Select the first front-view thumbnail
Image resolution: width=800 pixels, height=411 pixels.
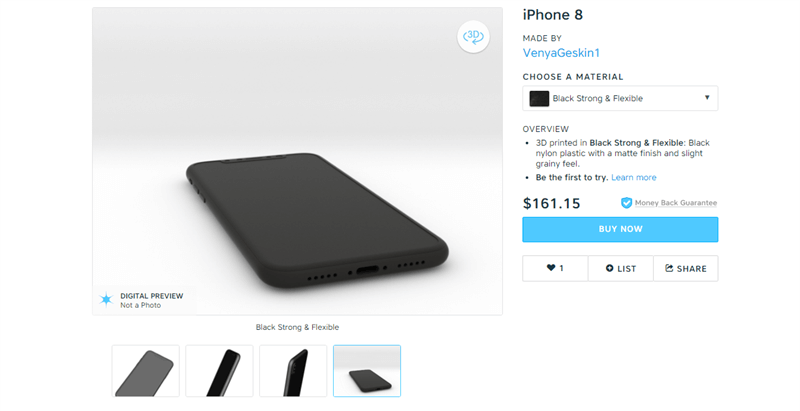click(x=145, y=371)
